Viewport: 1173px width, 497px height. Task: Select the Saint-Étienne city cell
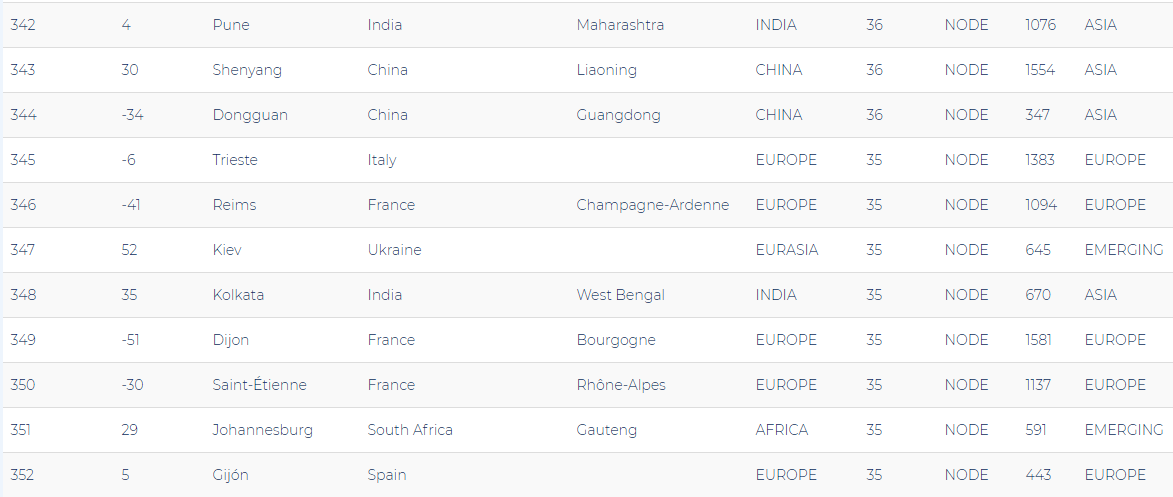(259, 385)
